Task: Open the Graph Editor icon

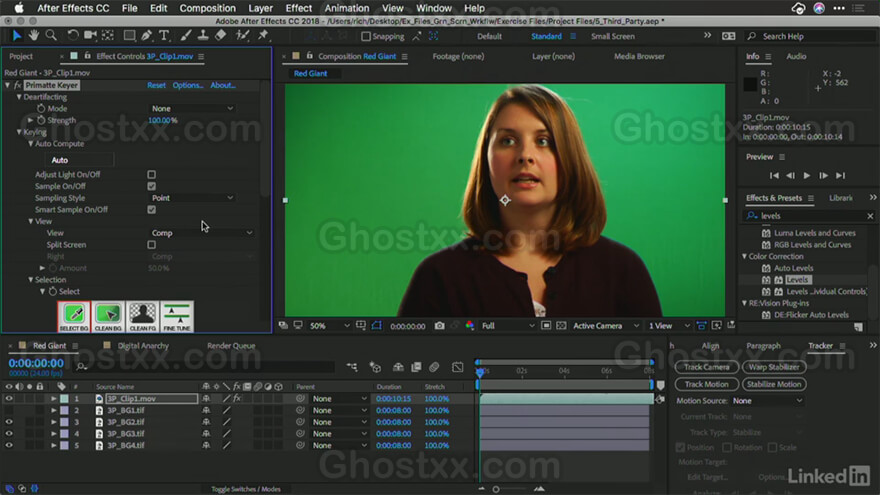Action: pos(457,367)
